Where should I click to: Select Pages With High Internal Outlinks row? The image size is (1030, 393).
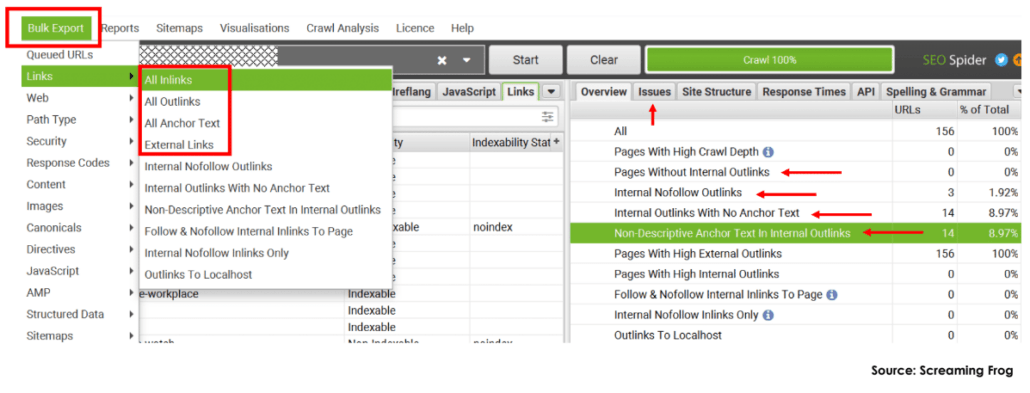click(x=796, y=274)
